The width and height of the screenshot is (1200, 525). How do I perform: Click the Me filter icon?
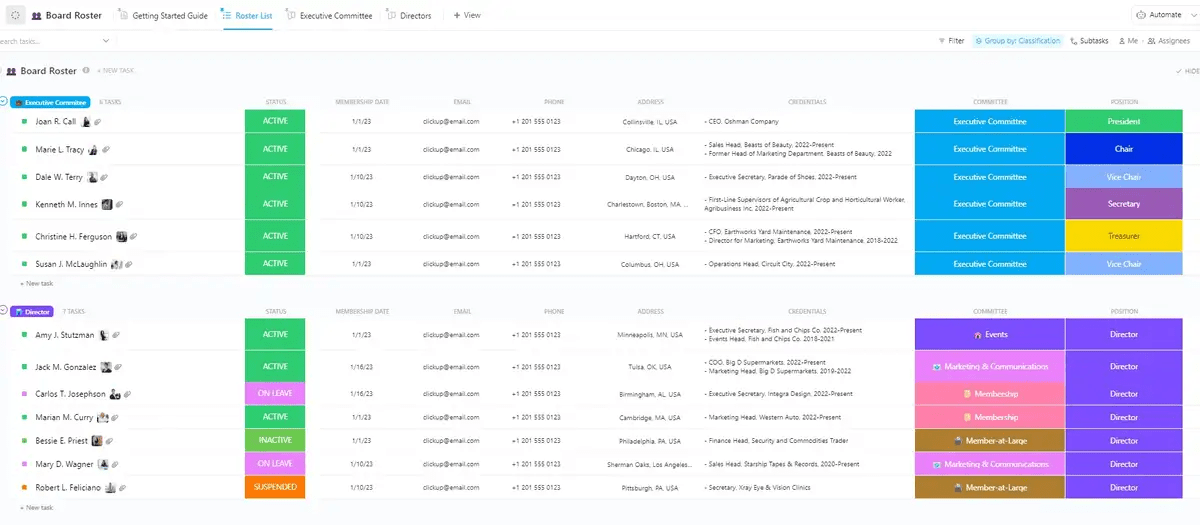[1121, 41]
